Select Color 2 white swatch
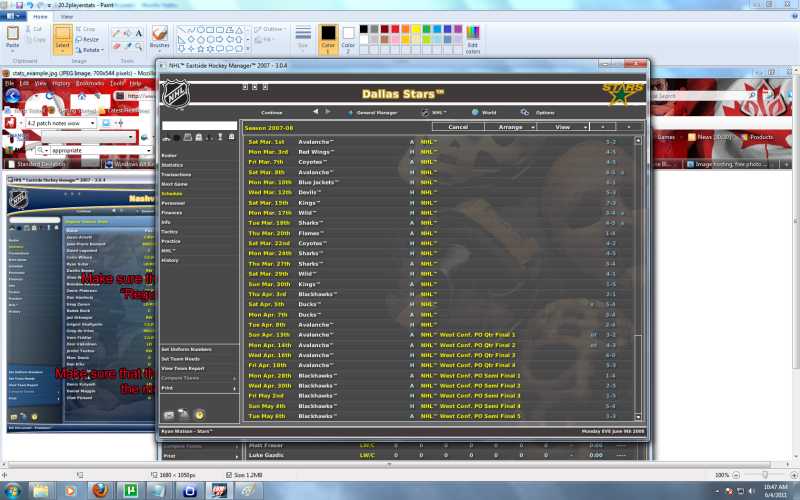The height and width of the screenshot is (500, 800). pos(348,34)
